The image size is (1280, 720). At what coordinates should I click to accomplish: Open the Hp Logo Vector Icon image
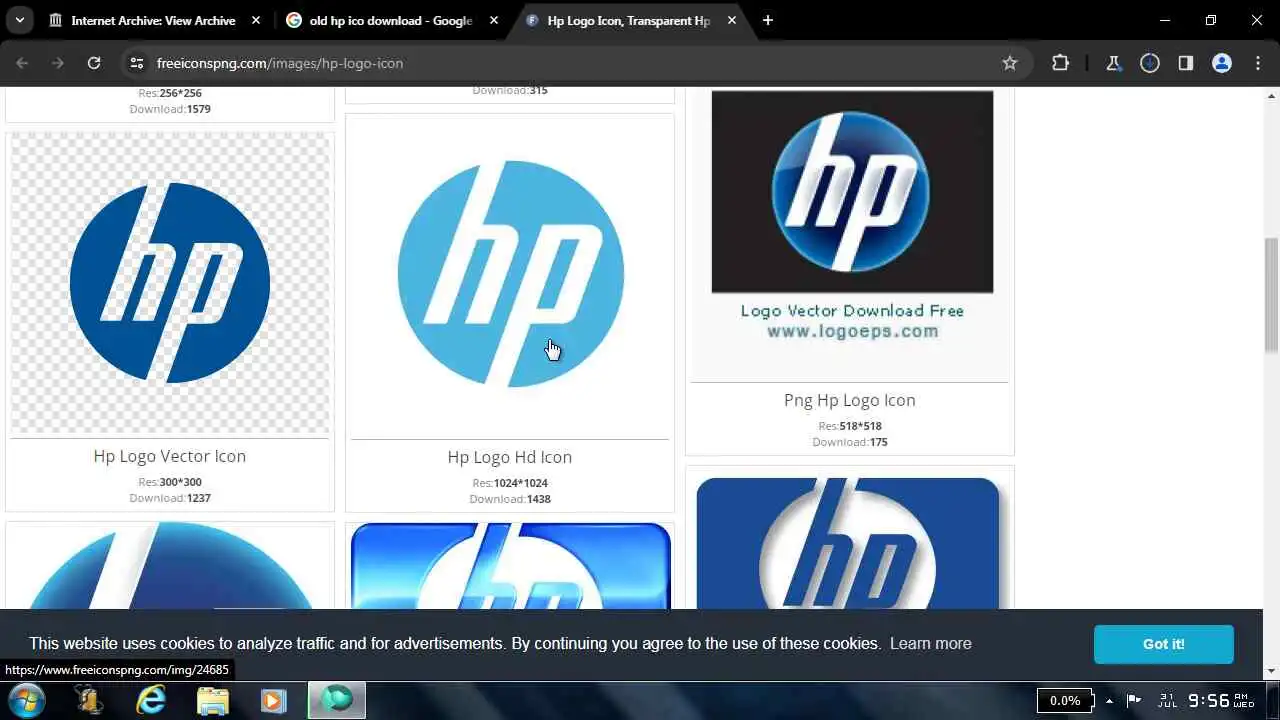click(170, 283)
